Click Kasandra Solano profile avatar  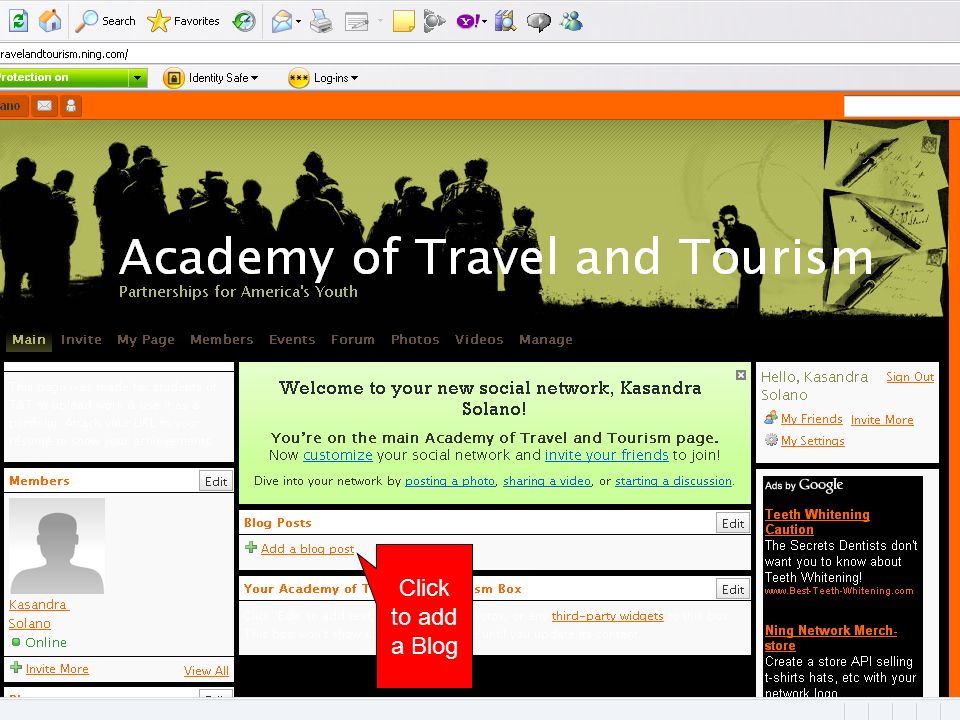click(57, 546)
